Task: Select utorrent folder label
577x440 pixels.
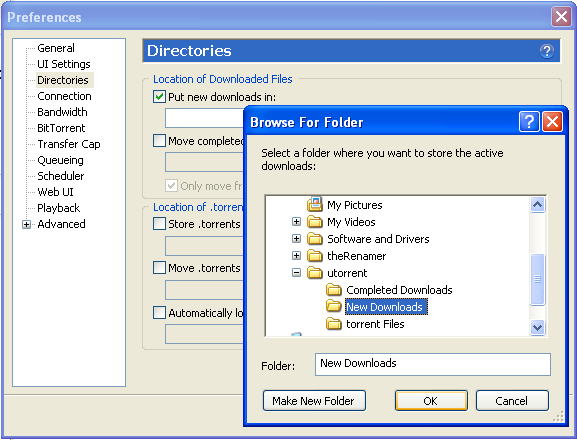Action: 347,273
